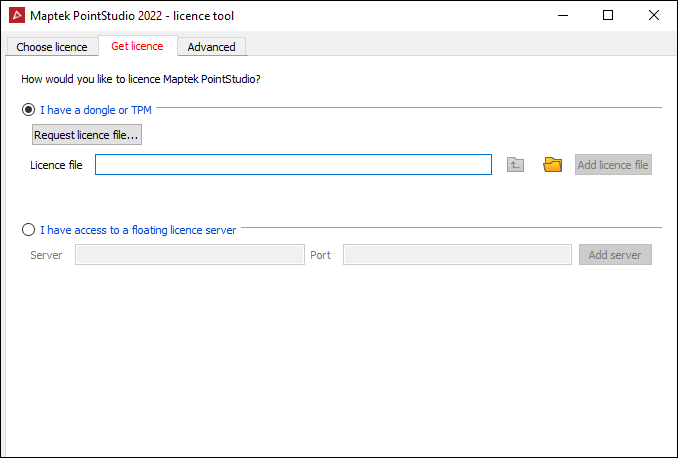Click the 'Add licence file' button
The height and width of the screenshot is (458, 678).
613,165
